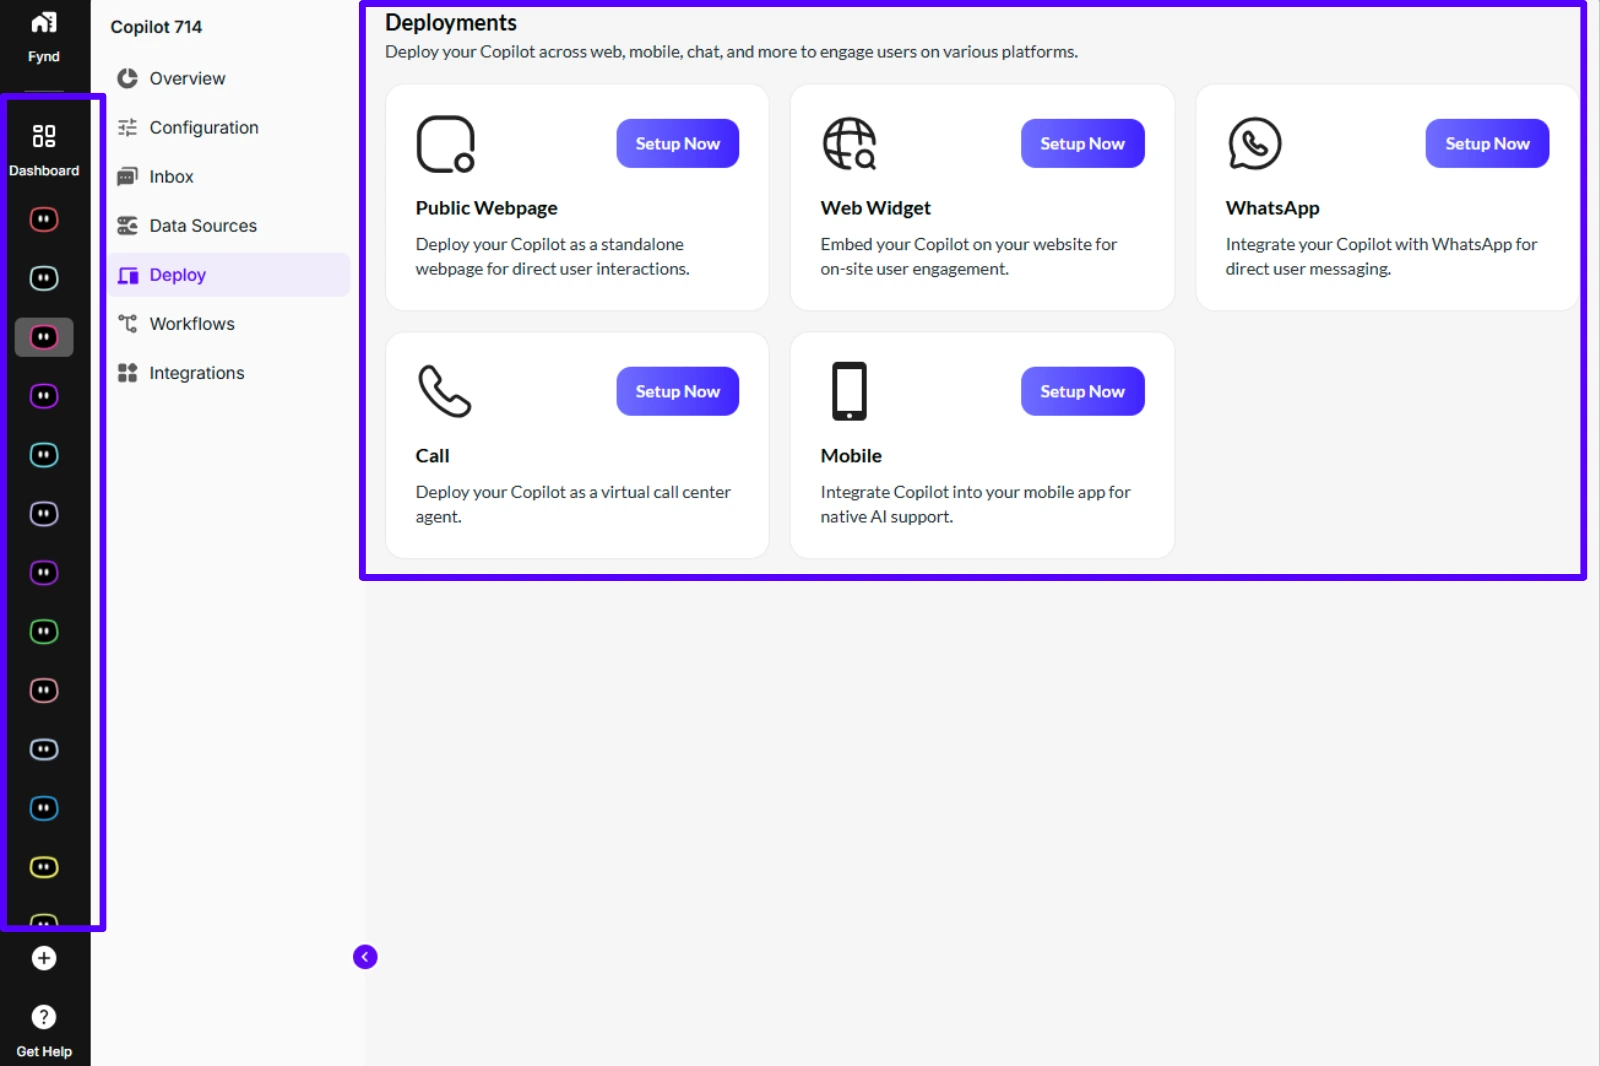This screenshot has height=1066, width=1600.
Task: Open Get Help from the bottom left
Action: click(43, 1016)
